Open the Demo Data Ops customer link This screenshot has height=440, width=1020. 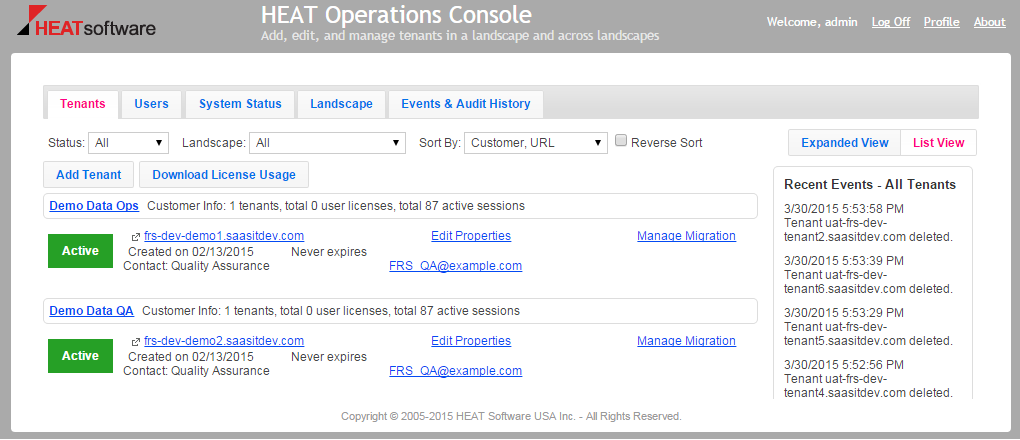click(x=94, y=206)
